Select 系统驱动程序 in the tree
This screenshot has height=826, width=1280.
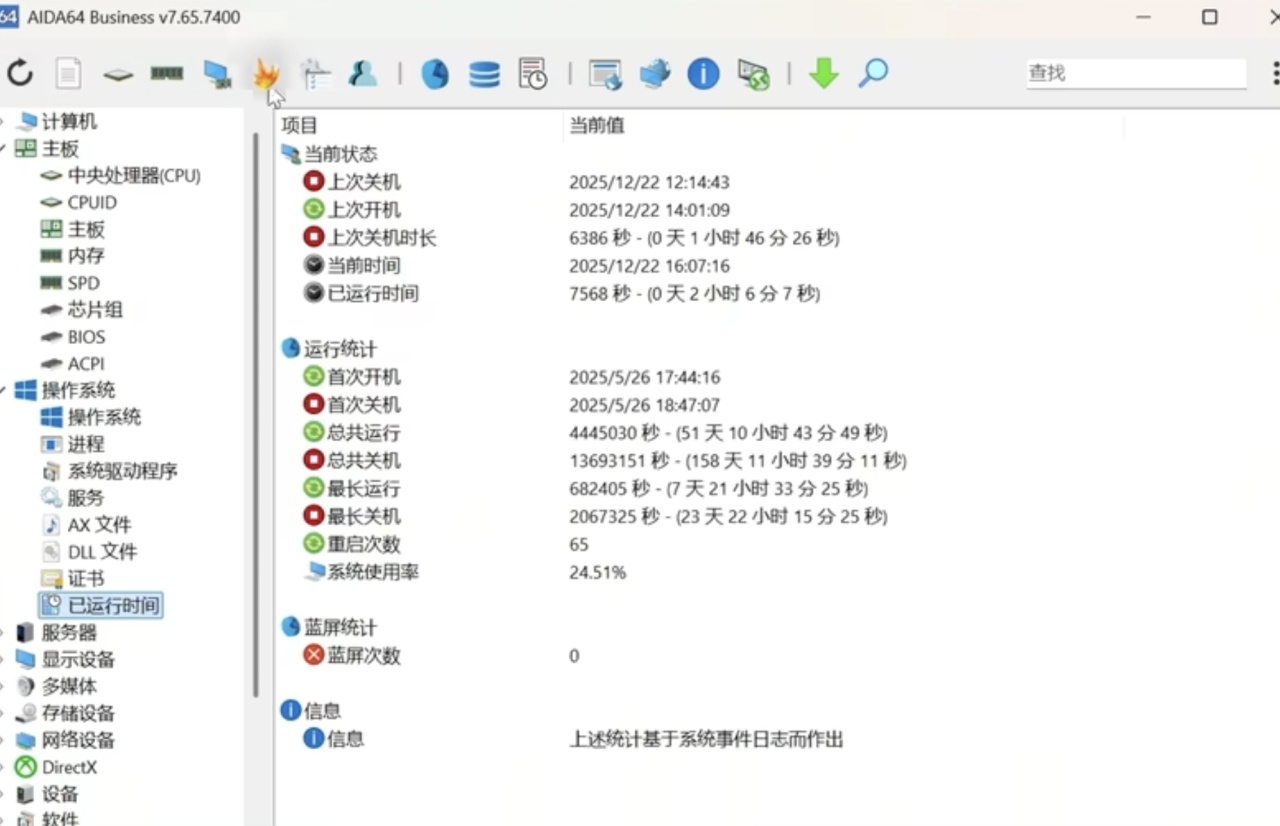pos(122,471)
